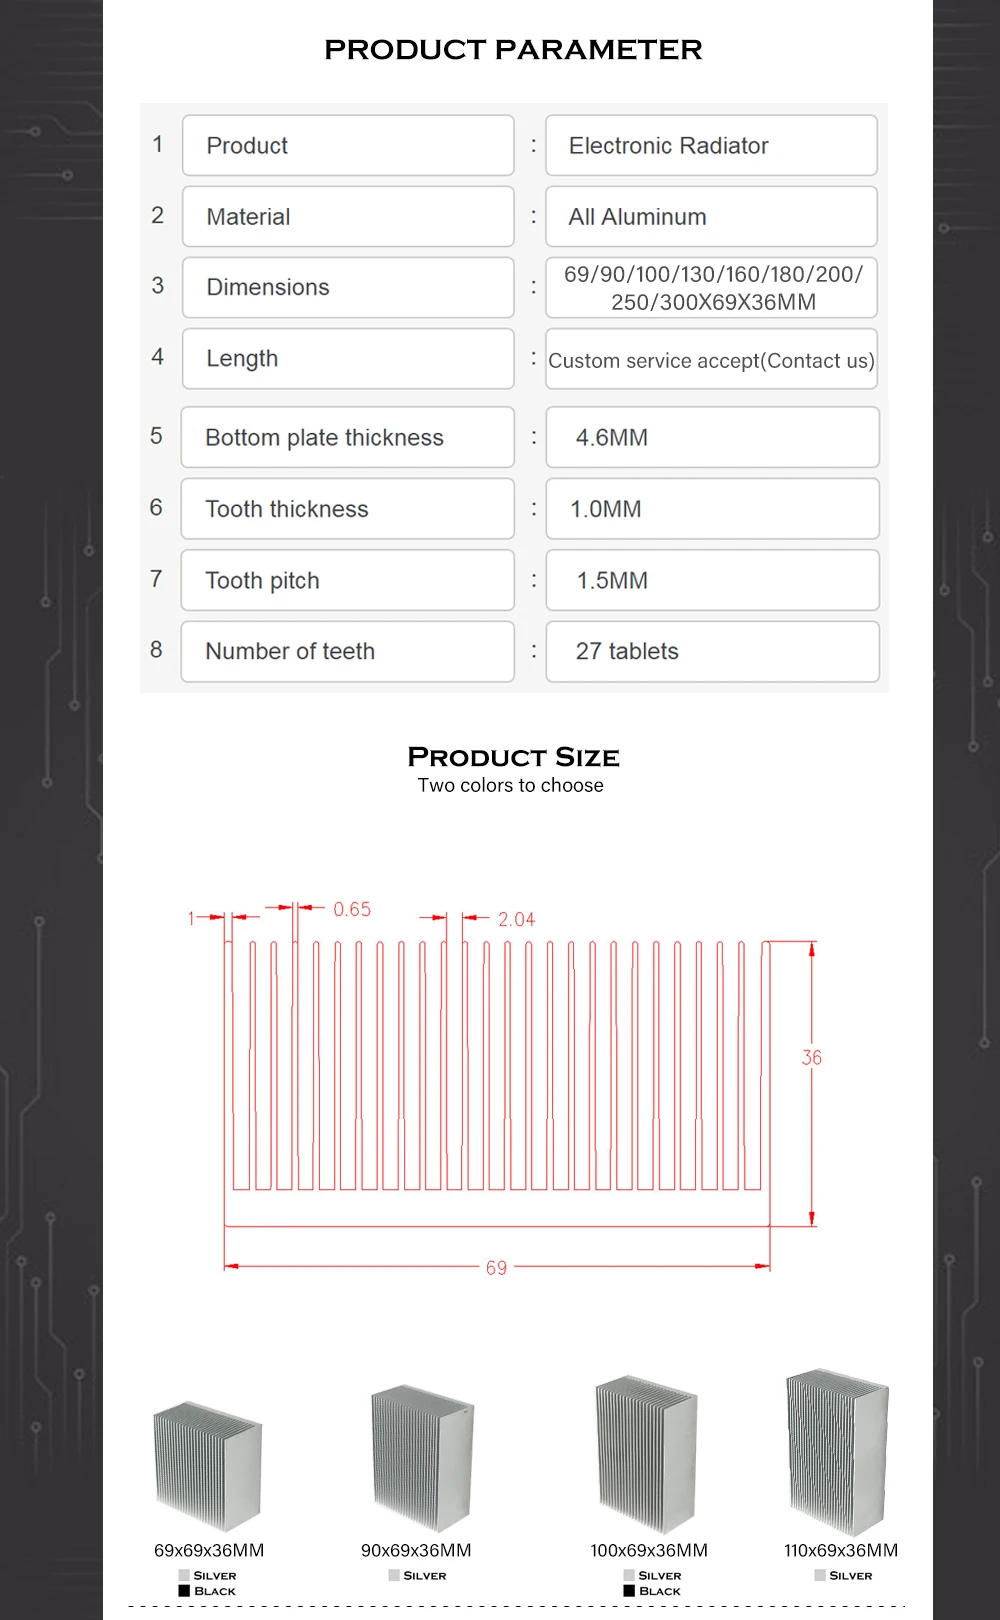Select the dimensions value 69/90/100...X69X36MM box
The height and width of the screenshot is (1620, 1000).
tap(711, 288)
